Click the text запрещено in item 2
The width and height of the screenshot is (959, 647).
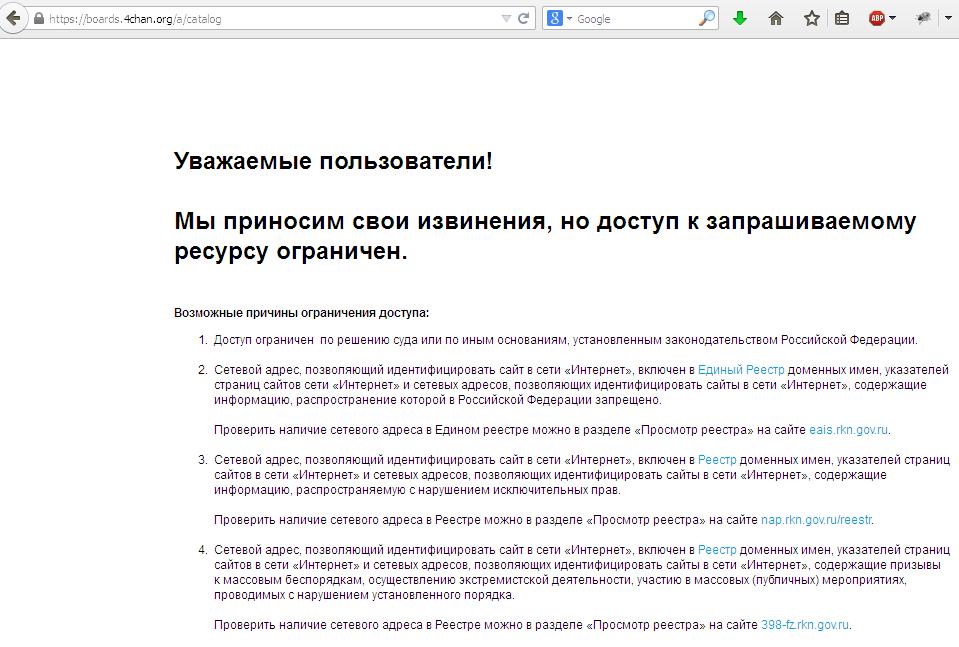pyautogui.click(x=628, y=400)
